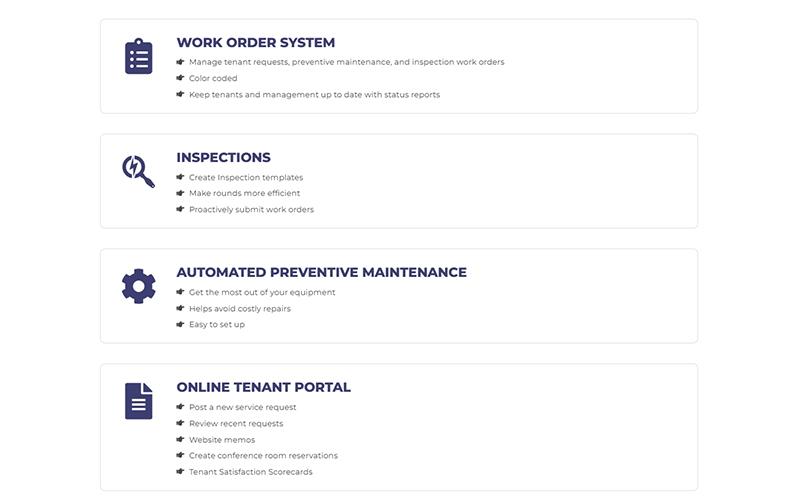Open the Online Tenant Portal heading
The width and height of the screenshot is (800, 500).
tap(263, 387)
